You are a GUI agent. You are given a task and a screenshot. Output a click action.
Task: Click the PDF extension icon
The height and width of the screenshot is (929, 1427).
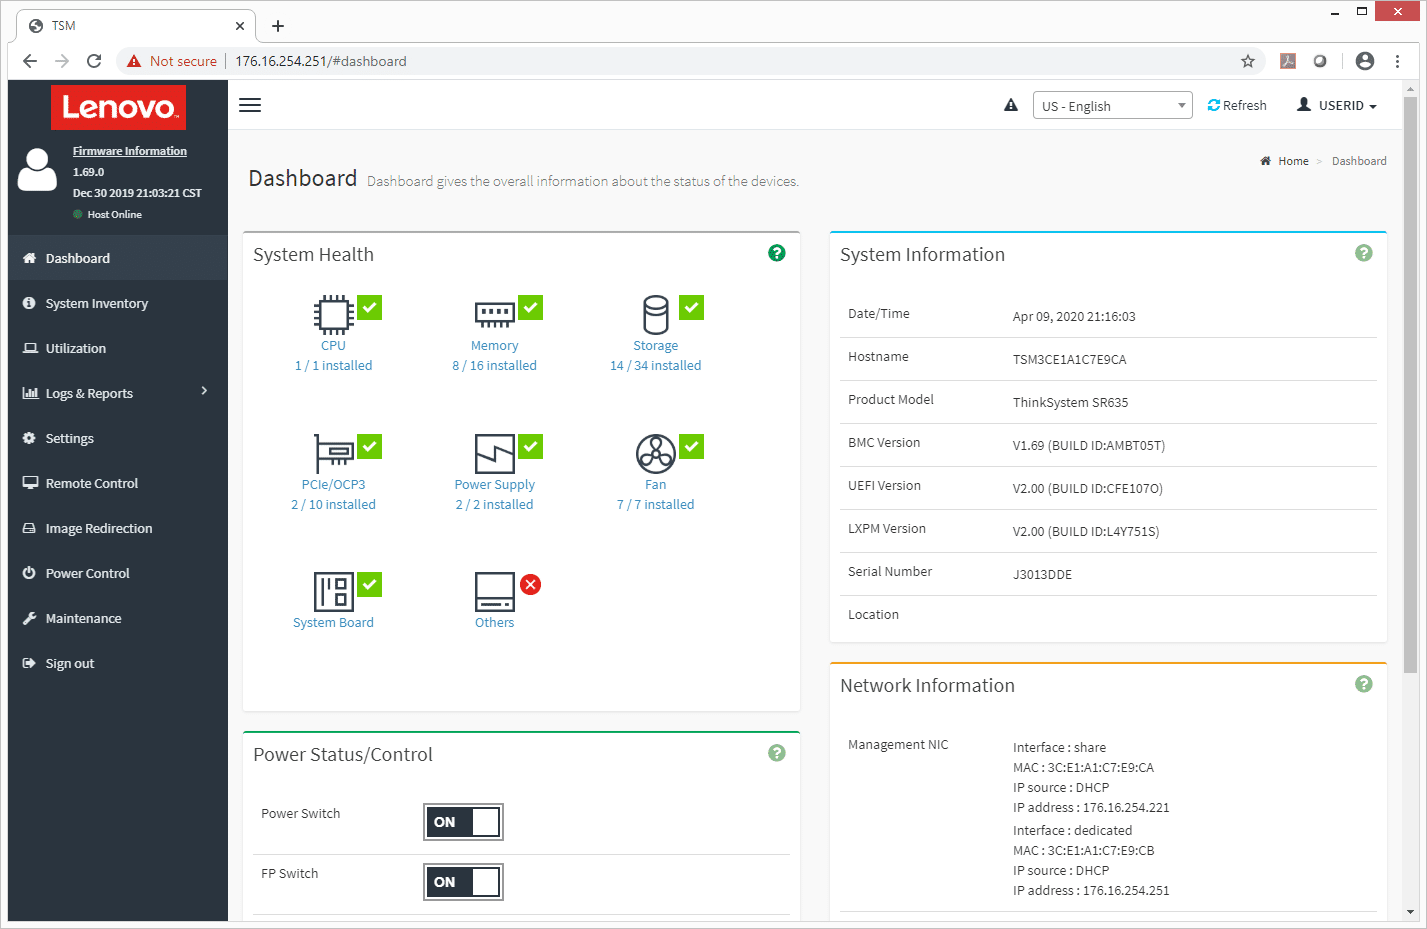coord(1288,61)
